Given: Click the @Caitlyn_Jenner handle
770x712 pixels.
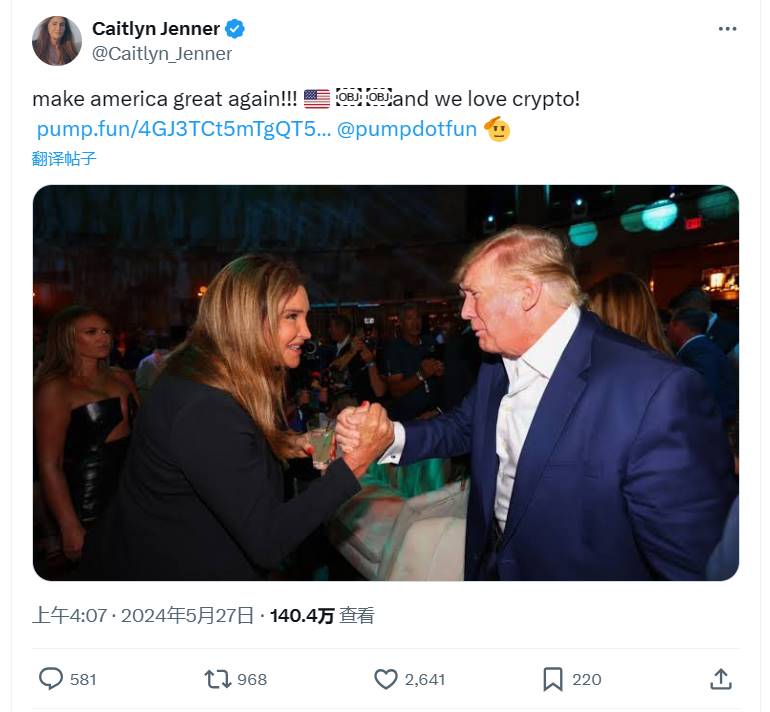Looking at the screenshot, I should click(x=161, y=54).
